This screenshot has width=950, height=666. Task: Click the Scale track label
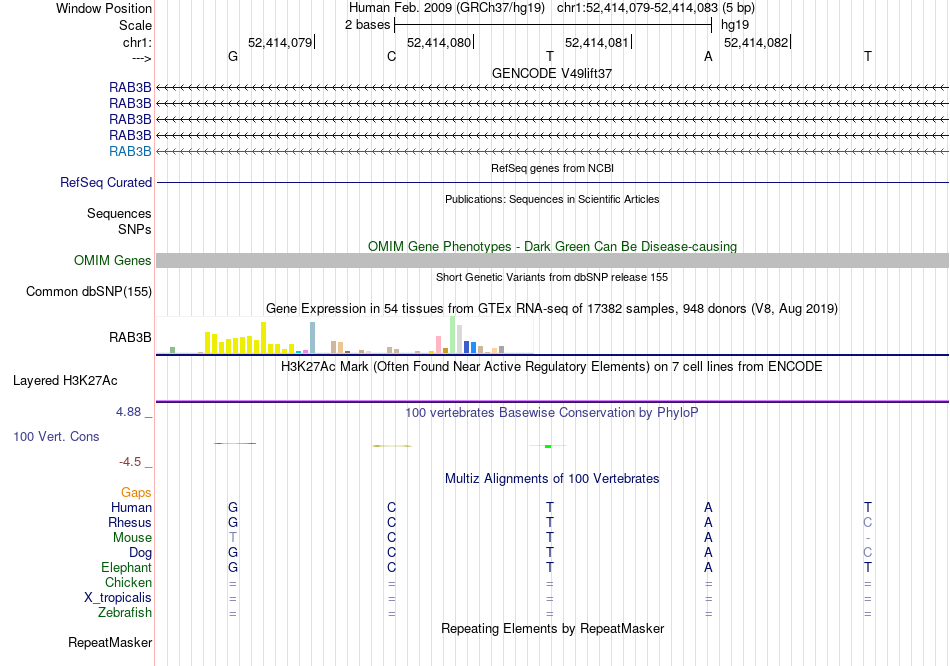point(135,25)
